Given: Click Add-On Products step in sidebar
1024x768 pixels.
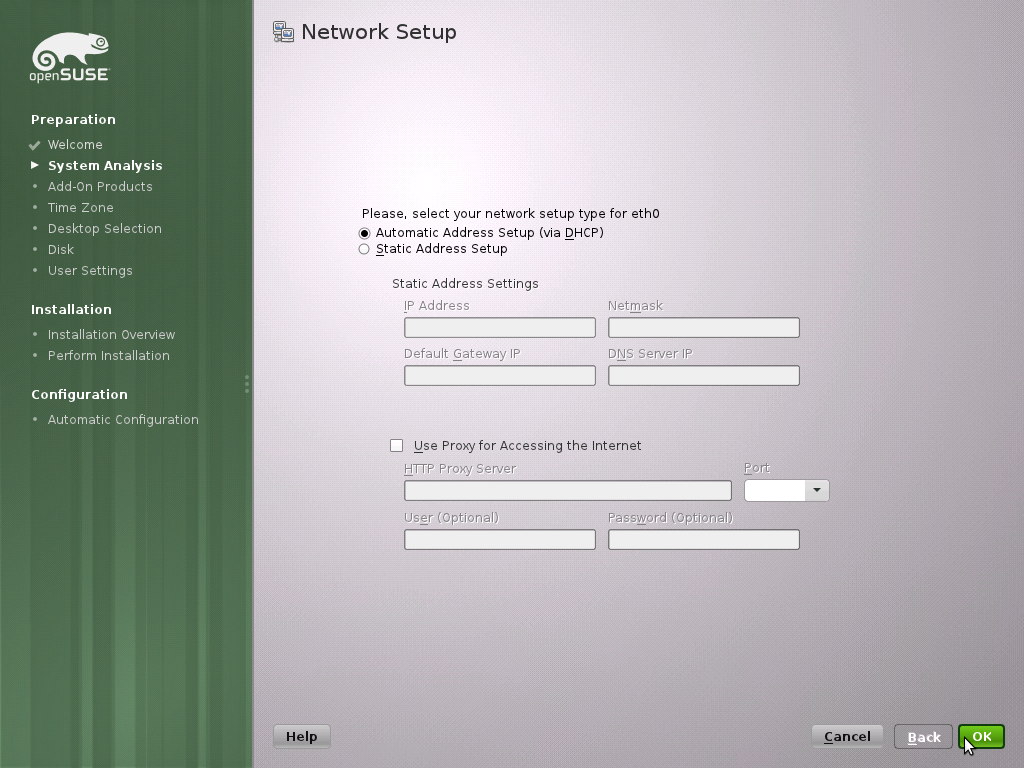Looking at the screenshot, I should click(100, 187).
